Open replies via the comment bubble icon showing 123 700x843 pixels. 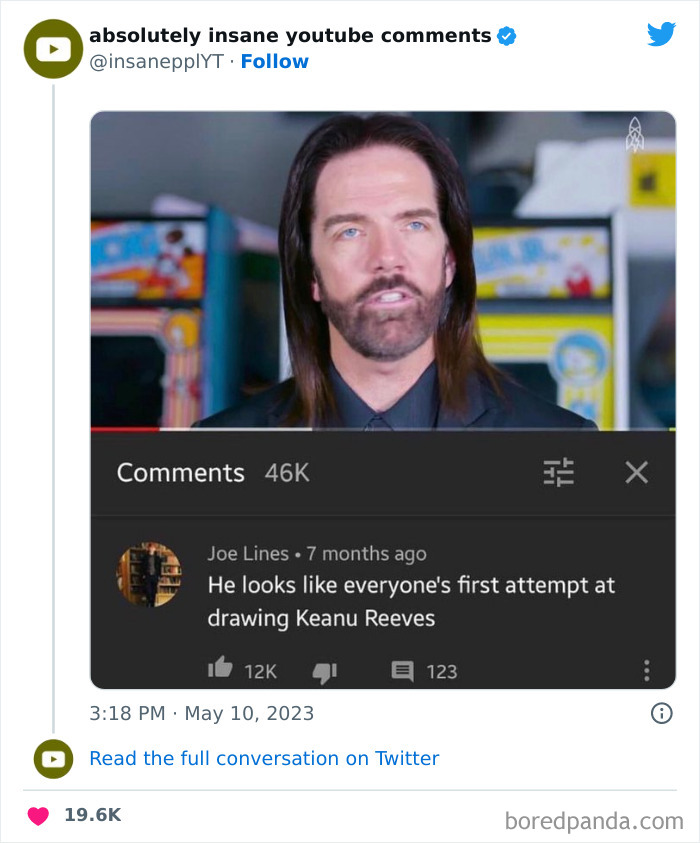tap(403, 671)
